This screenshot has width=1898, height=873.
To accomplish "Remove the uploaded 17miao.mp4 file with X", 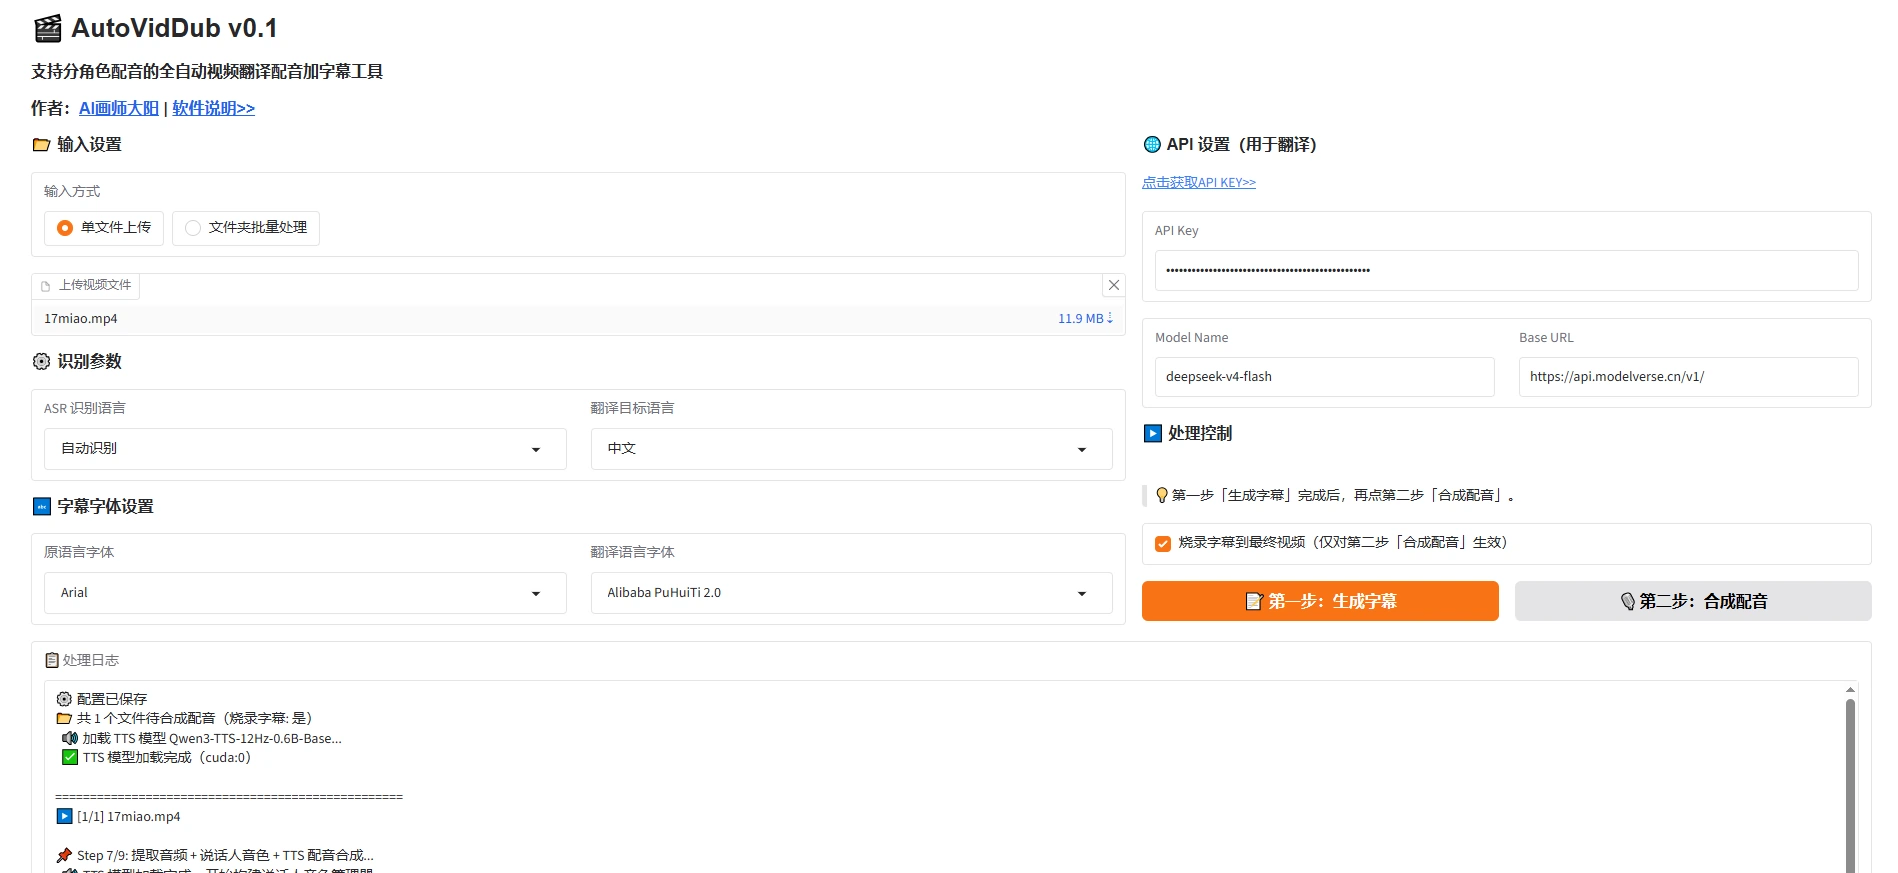I will coord(1113,285).
